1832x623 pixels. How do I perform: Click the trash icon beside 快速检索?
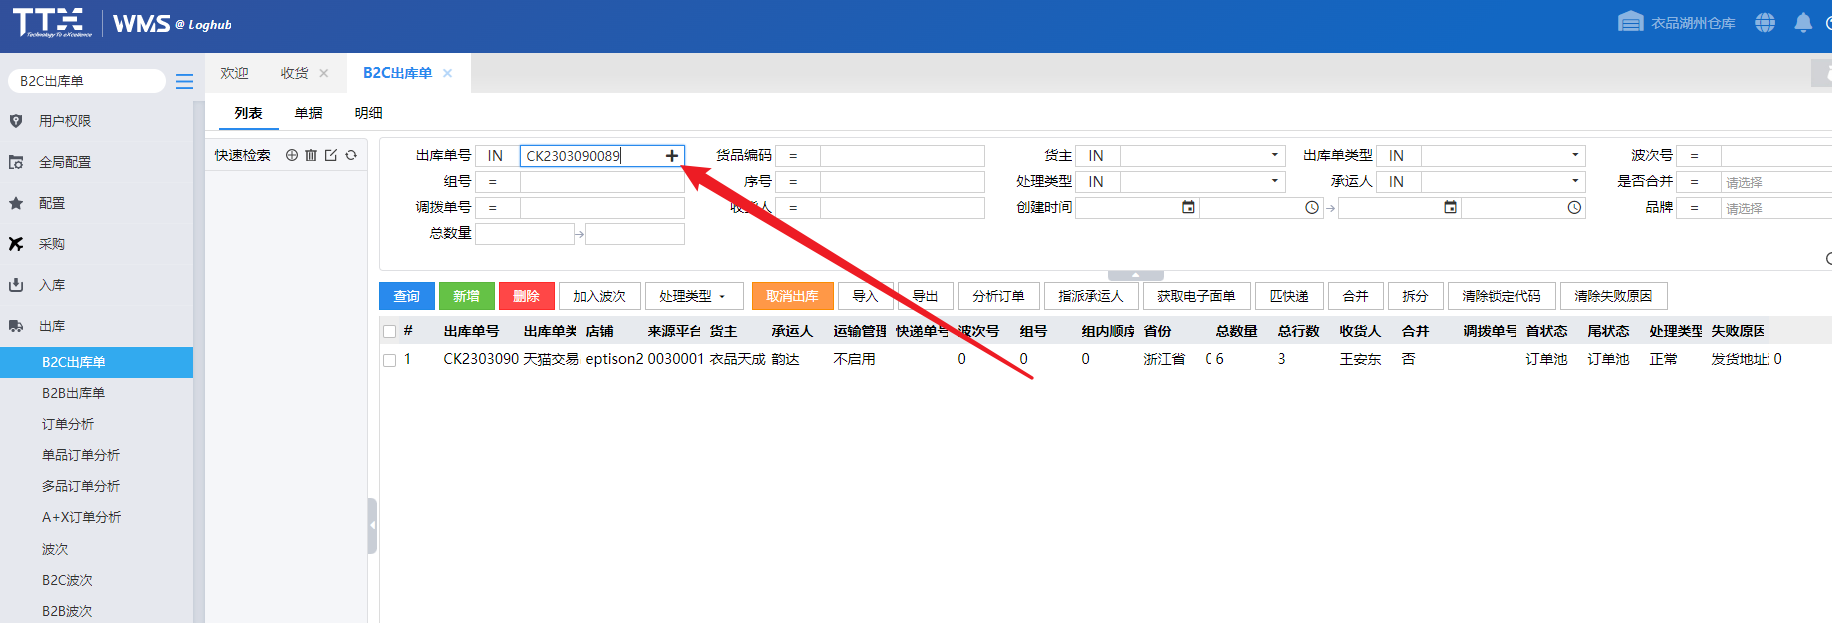(311, 155)
